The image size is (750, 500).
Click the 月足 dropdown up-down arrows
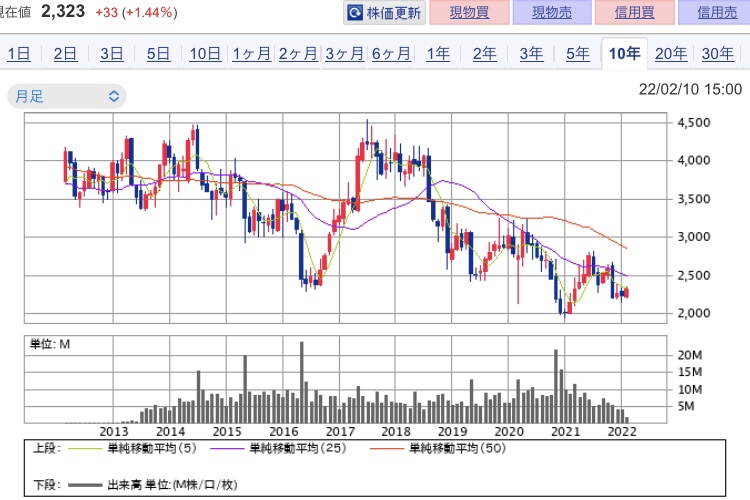(x=114, y=96)
